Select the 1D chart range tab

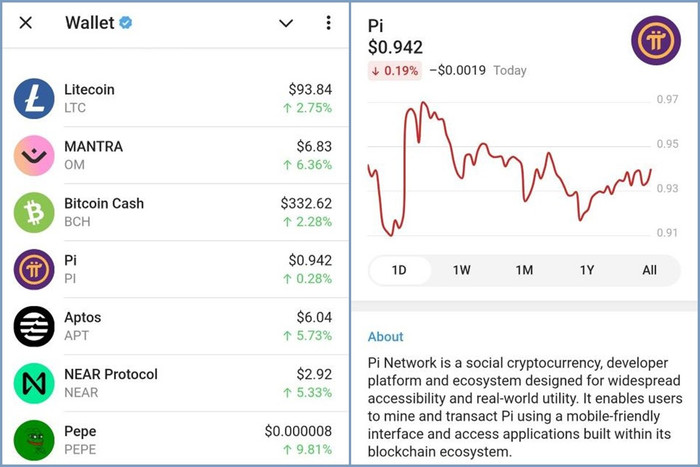pyautogui.click(x=400, y=270)
